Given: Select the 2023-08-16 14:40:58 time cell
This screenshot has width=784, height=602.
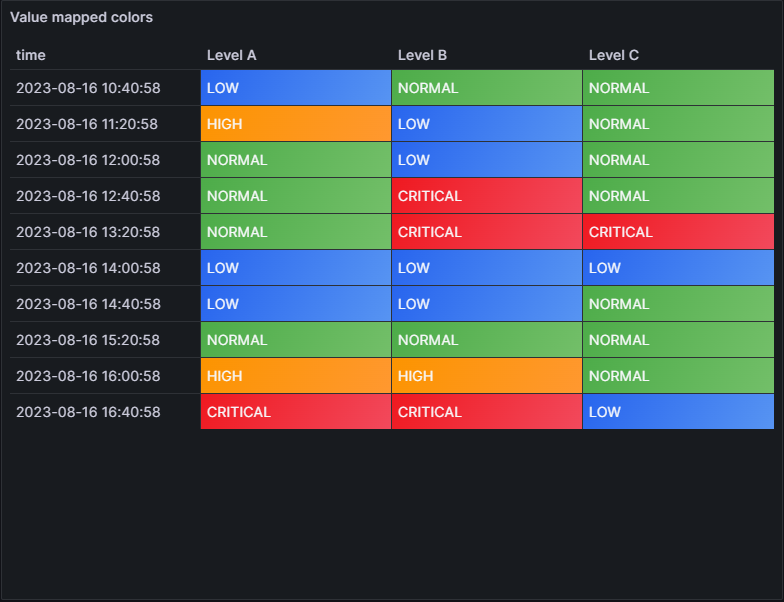Looking at the screenshot, I should [x=88, y=304].
